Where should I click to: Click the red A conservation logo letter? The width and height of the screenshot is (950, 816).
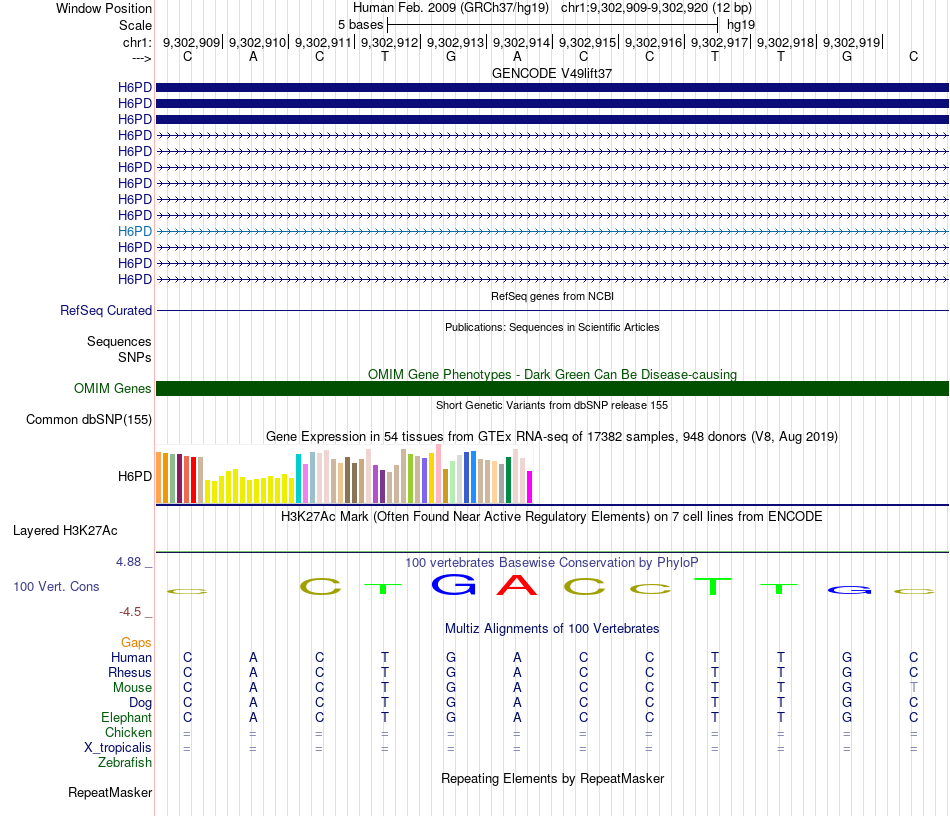pos(517,585)
